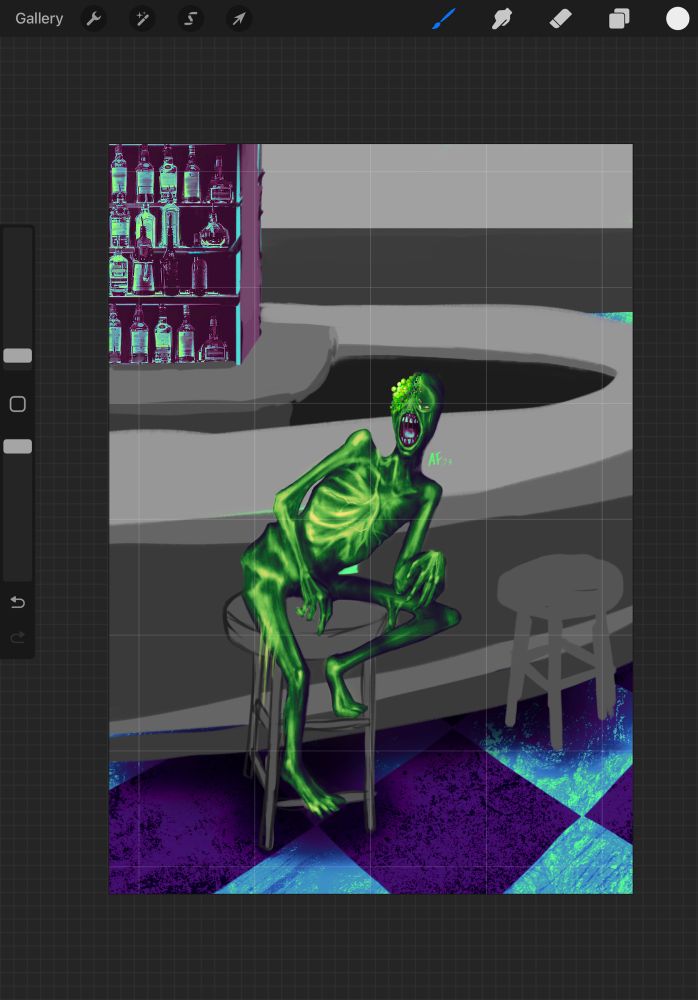
Task: Select the Eraser tool
Action: (x=560, y=19)
